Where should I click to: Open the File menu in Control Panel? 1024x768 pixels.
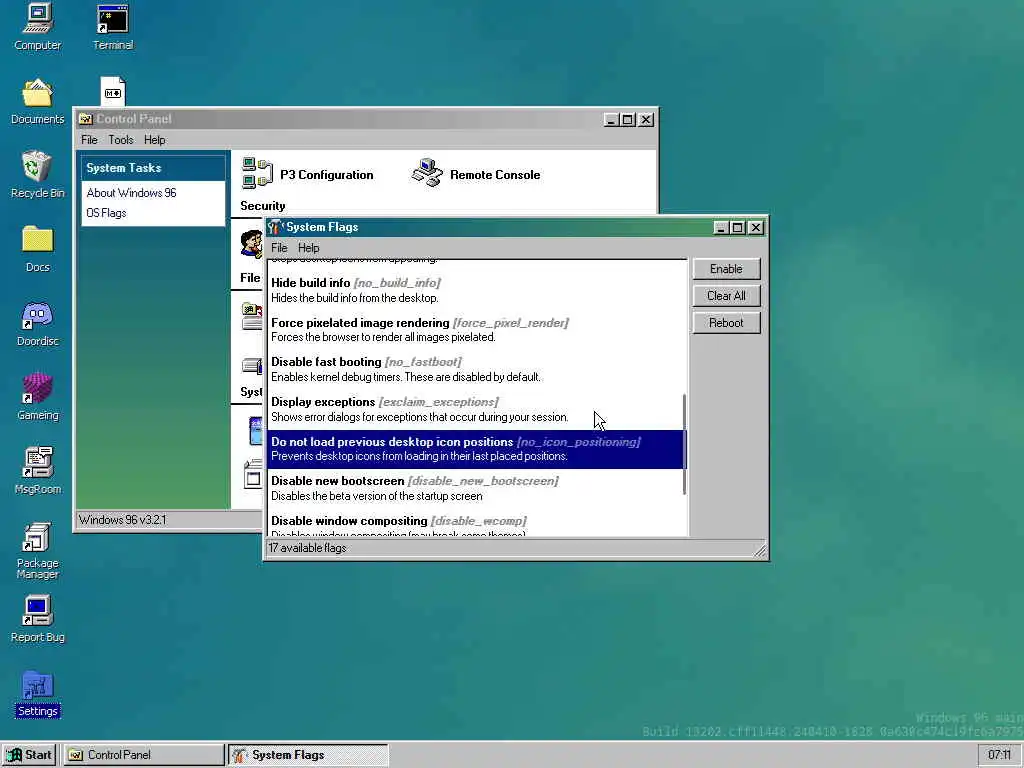[x=89, y=140]
